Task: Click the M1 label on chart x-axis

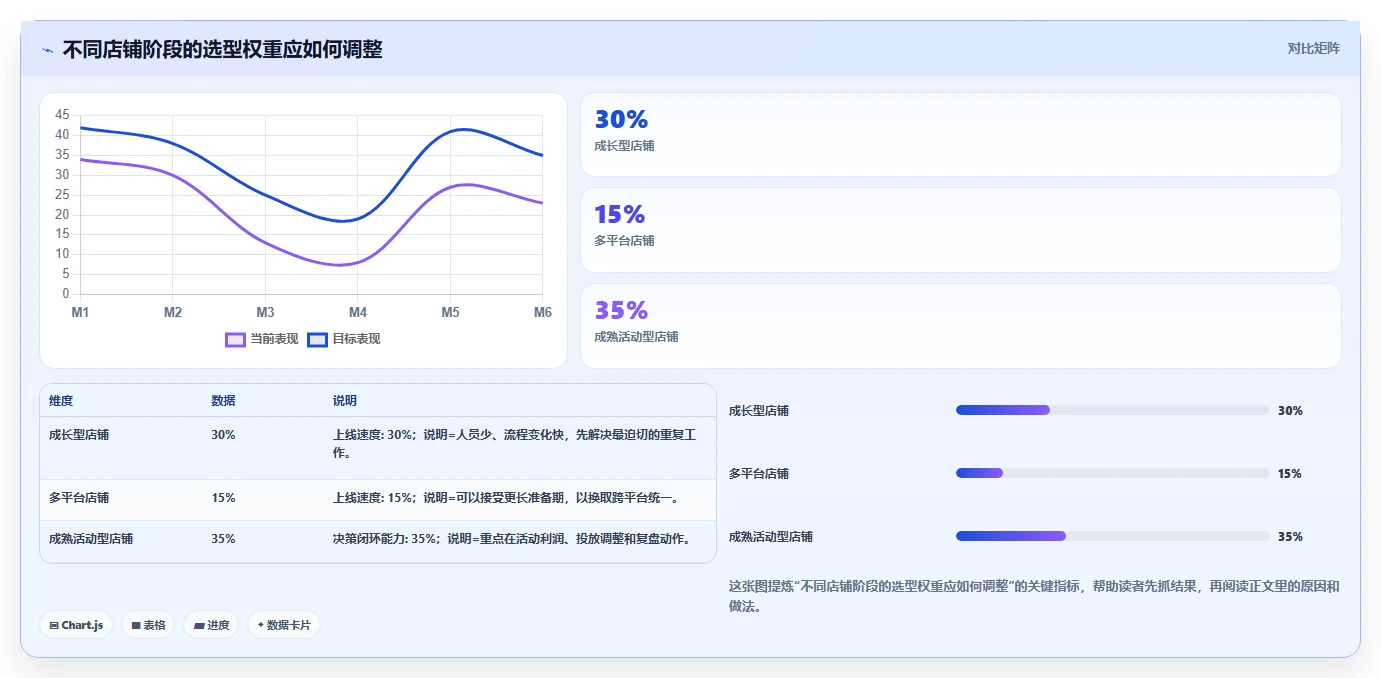Action: (x=80, y=313)
